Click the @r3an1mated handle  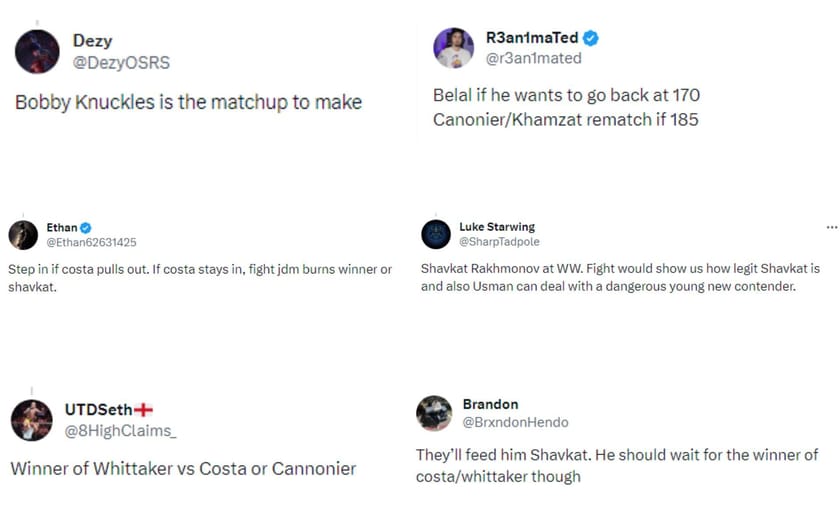(533, 59)
